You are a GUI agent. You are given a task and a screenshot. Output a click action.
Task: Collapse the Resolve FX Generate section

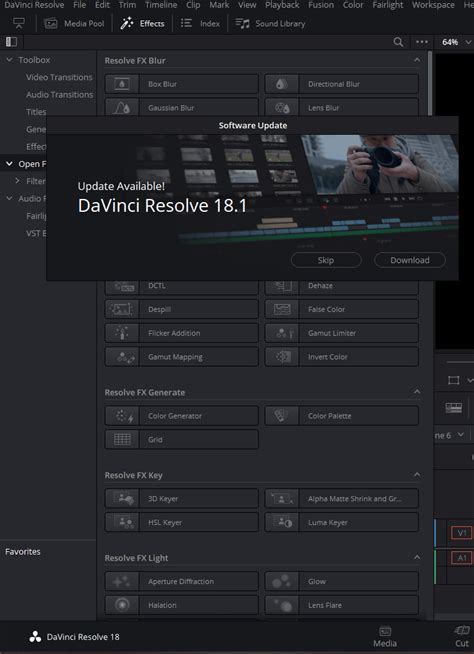pyautogui.click(x=417, y=392)
